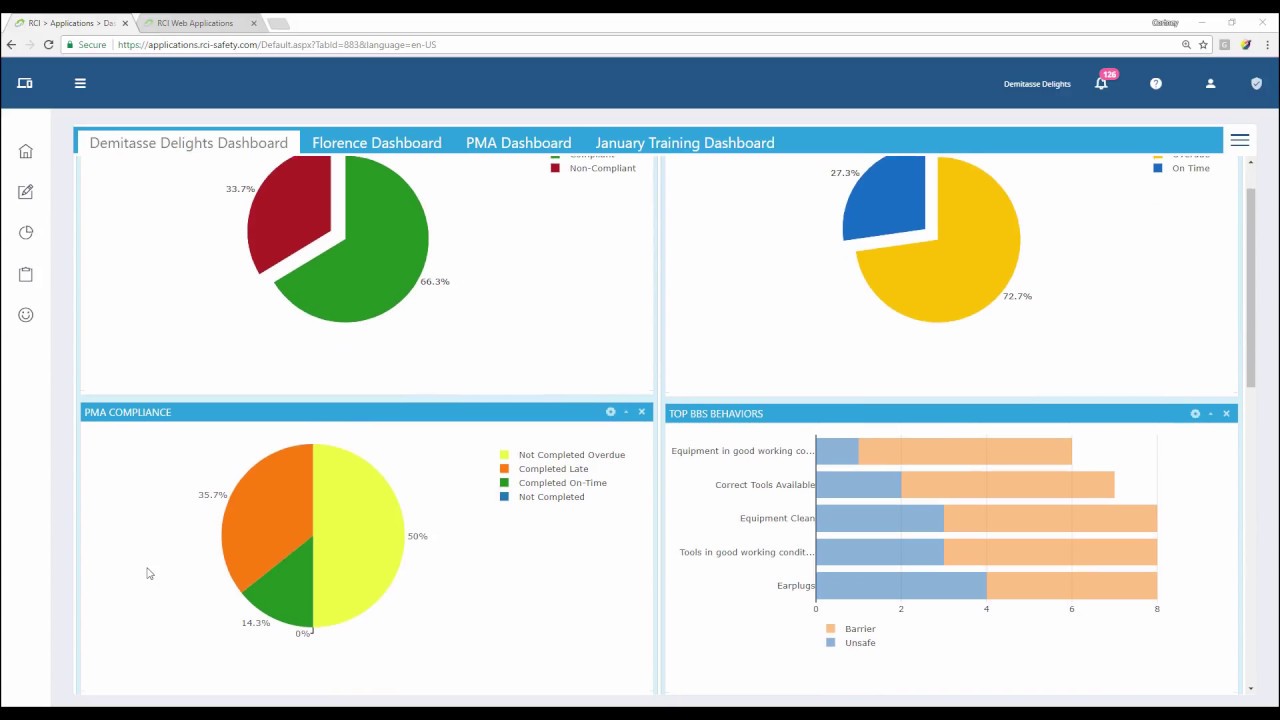The width and height of the screenshot is (1280, 720).
Task: Open the edit form icon in sidebar
Action: point(26,192)
